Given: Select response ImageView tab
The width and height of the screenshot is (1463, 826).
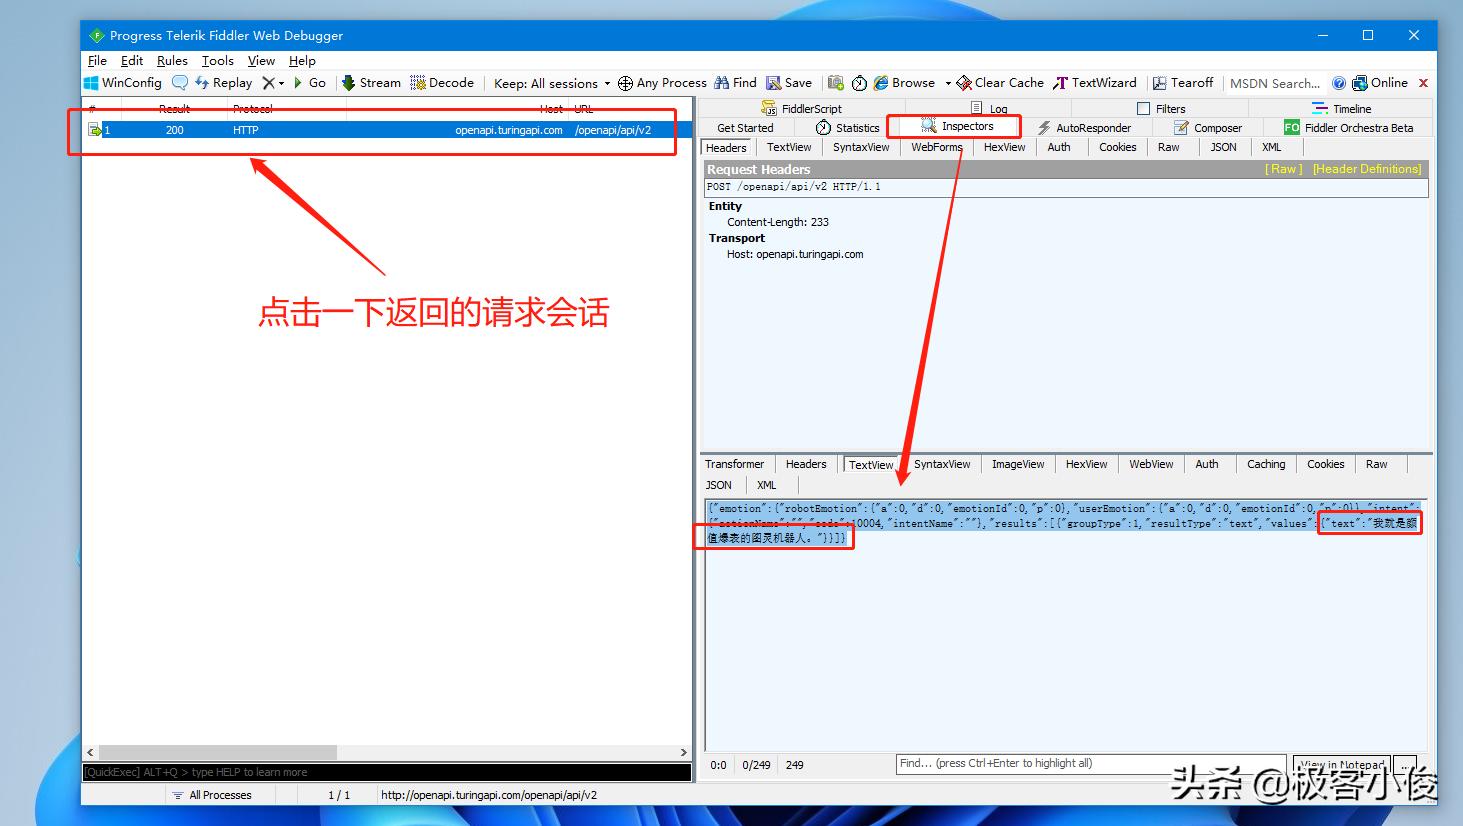Looking at the screenshot, I should pos(1018,464).
